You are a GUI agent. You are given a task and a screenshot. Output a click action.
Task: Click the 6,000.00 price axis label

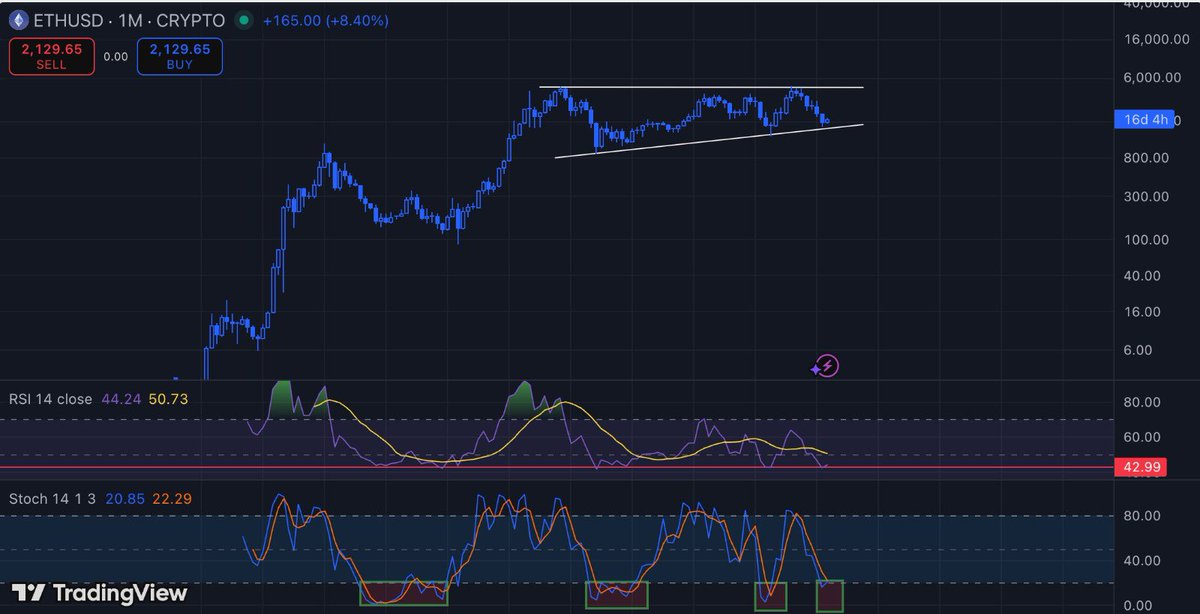pos(1154,77)
